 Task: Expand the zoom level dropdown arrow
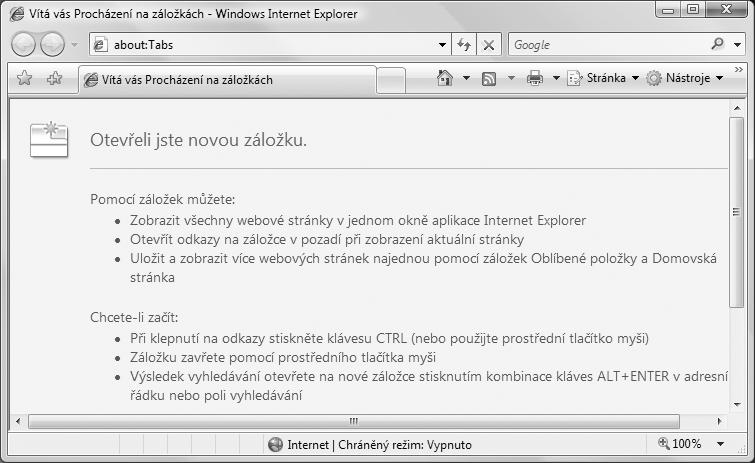pyautogui.click(x=722, y=444)
